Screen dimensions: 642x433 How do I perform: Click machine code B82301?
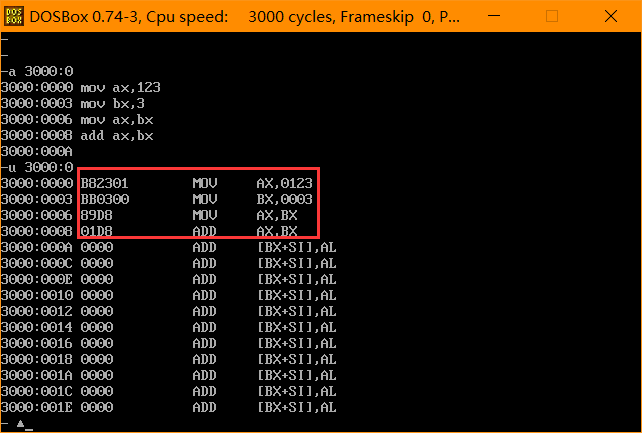point(104,183)
